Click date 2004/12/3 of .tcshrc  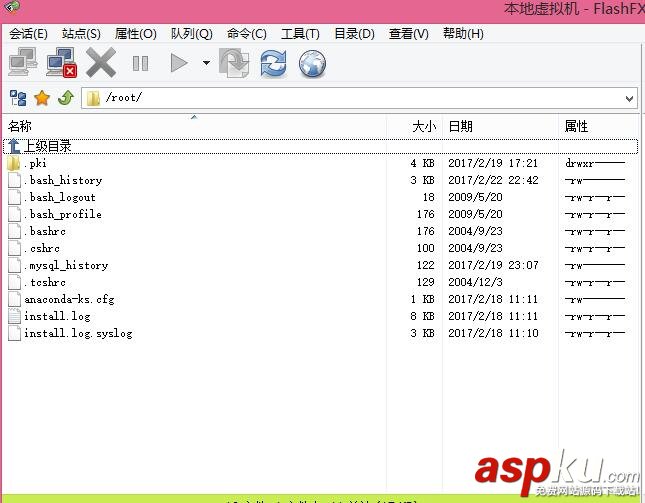click(475, 282)
